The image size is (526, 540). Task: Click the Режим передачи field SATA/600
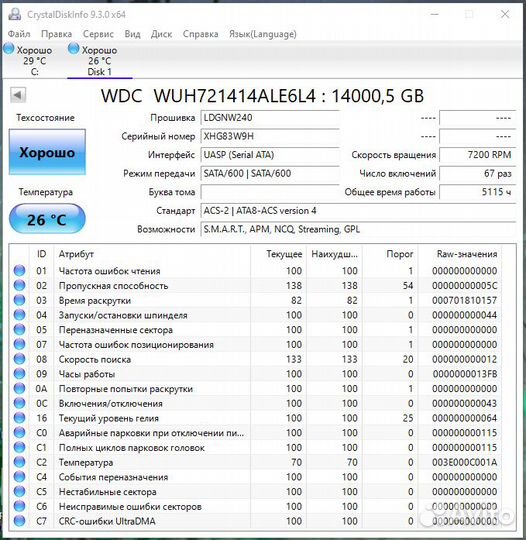point(270,174)
